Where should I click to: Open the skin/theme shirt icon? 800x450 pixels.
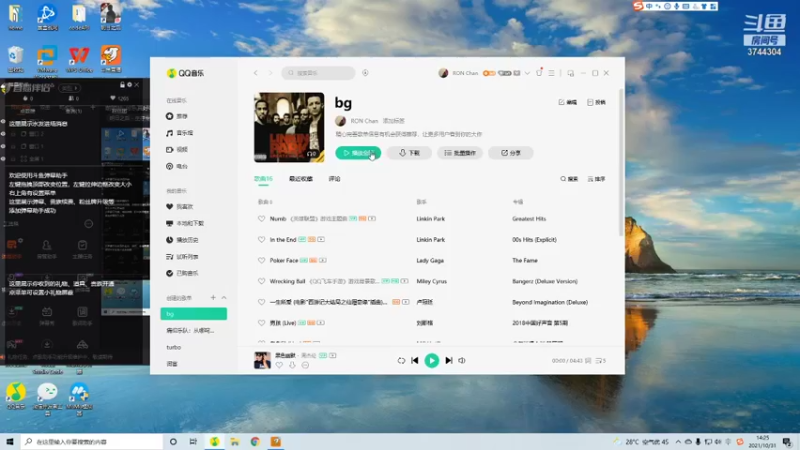[539, 73]
